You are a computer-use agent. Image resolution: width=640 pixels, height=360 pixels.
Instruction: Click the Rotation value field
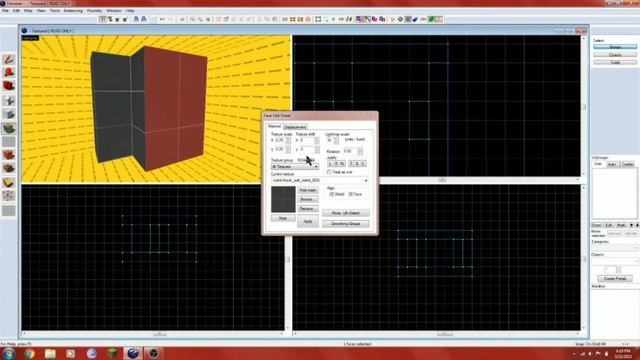(350, 151)
